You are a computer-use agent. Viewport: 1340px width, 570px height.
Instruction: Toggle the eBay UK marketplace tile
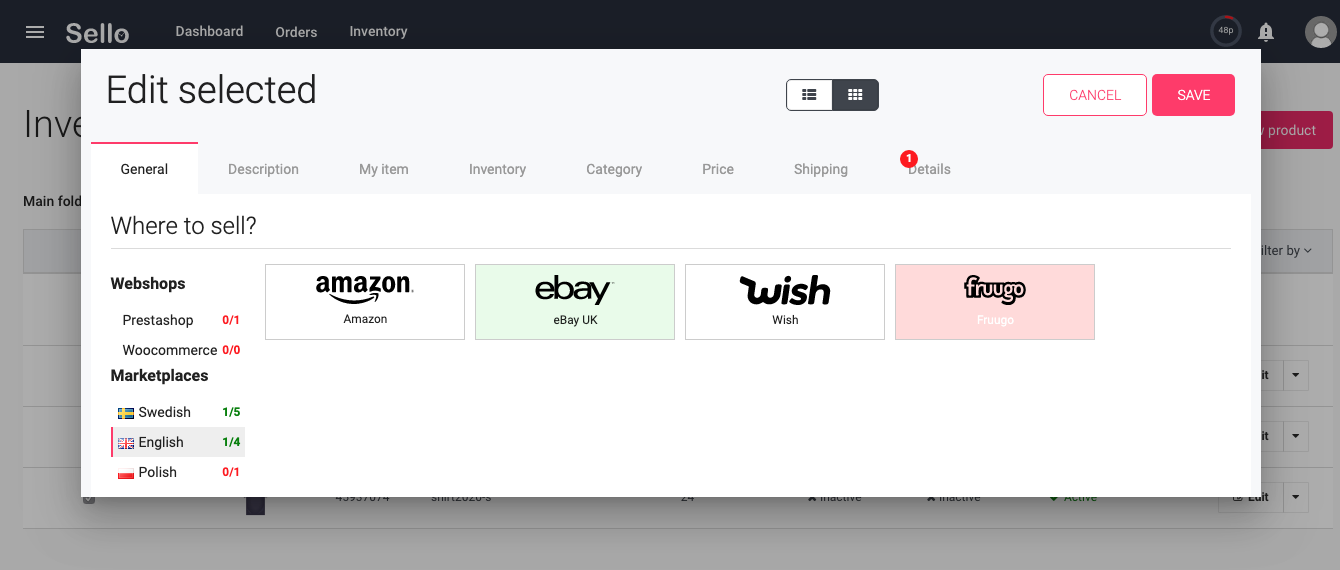coord(575,302)
